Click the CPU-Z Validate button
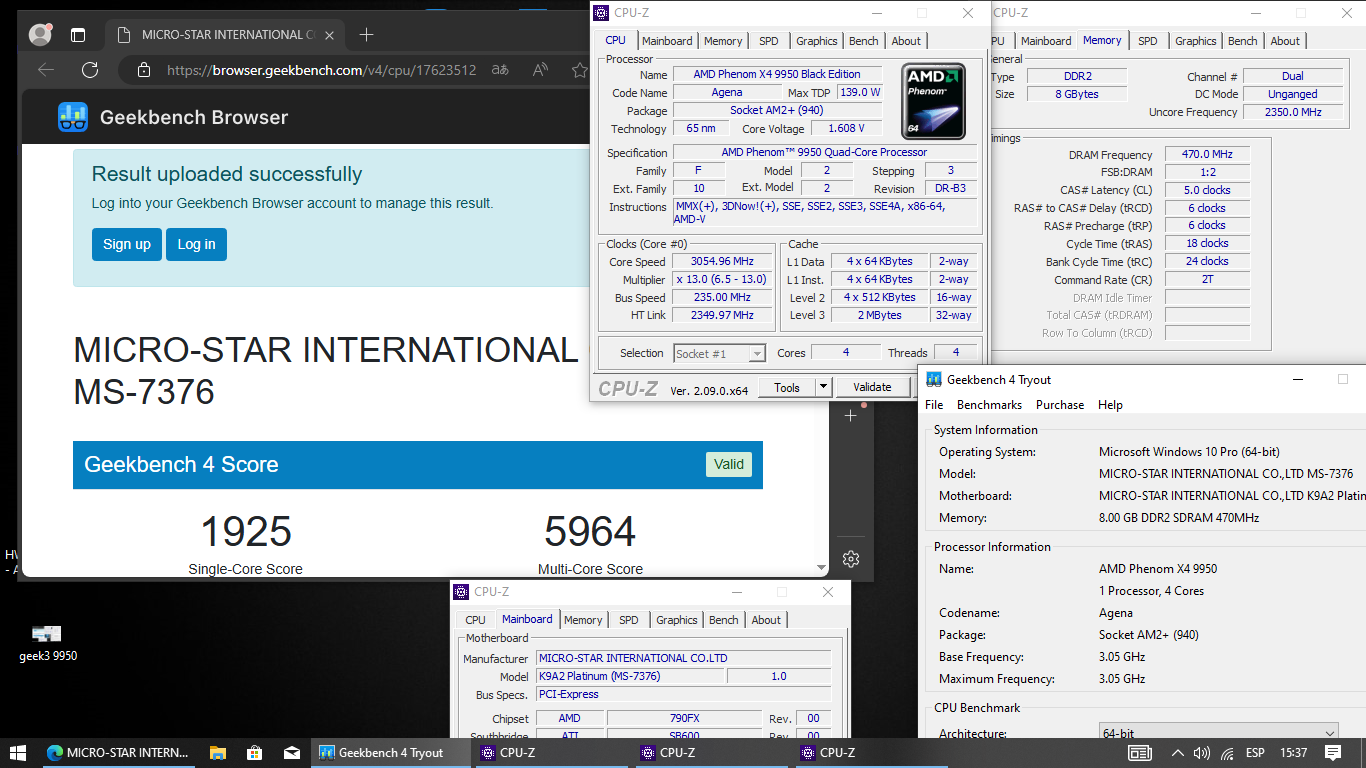 pos(872,387)
